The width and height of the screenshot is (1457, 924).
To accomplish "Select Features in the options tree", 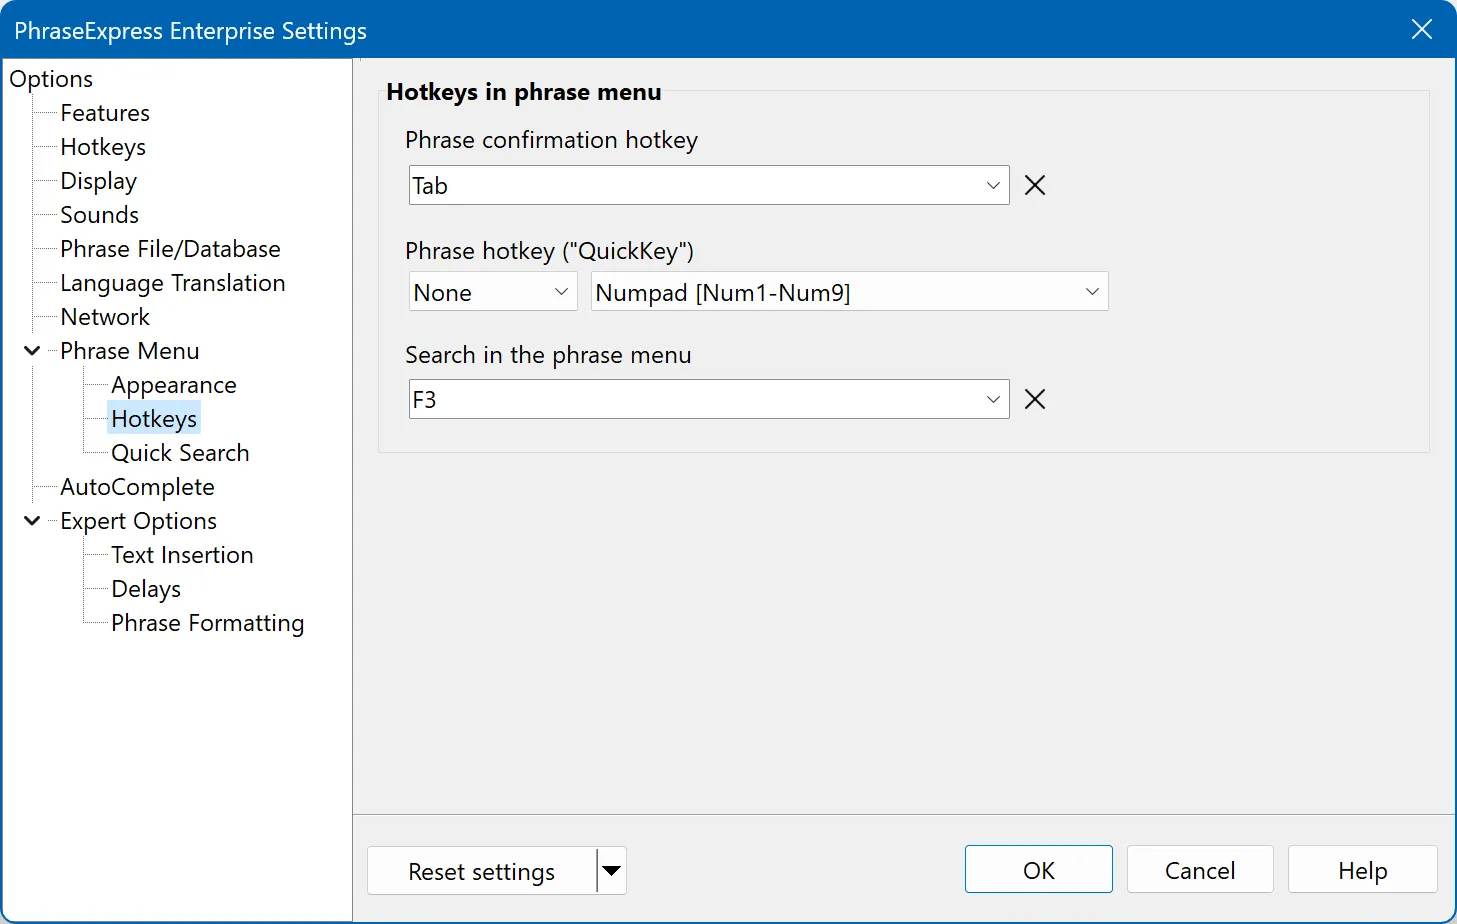I will 105,113.
